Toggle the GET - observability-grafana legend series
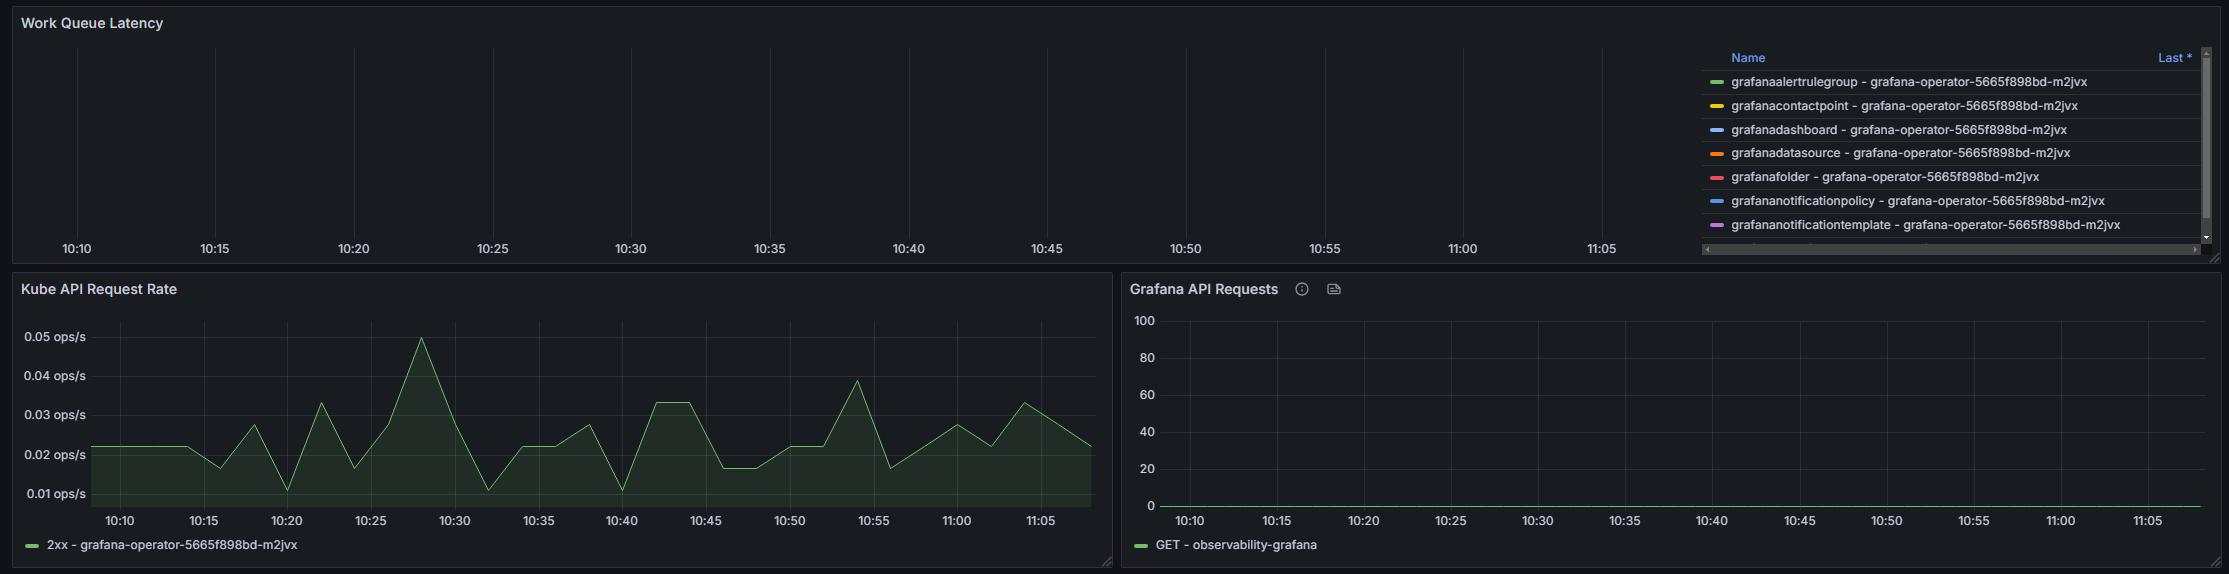Viewport: 2229px width, 574px height. tap(1236, 545)
